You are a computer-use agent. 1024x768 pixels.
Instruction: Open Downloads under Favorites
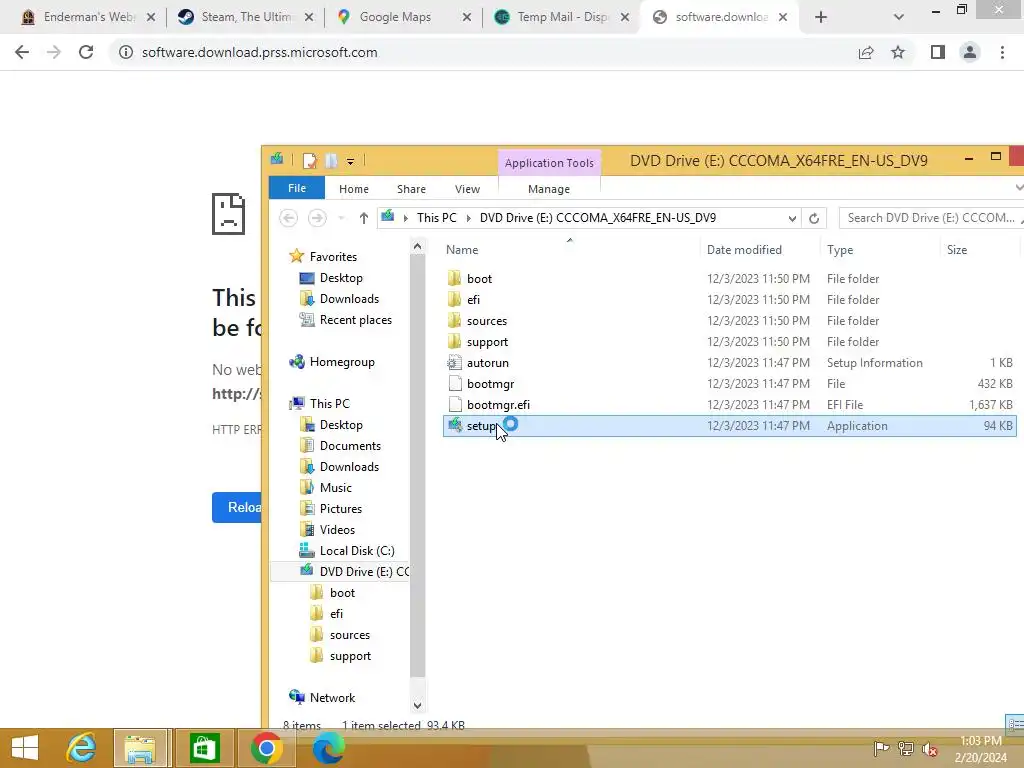(349, 298)
